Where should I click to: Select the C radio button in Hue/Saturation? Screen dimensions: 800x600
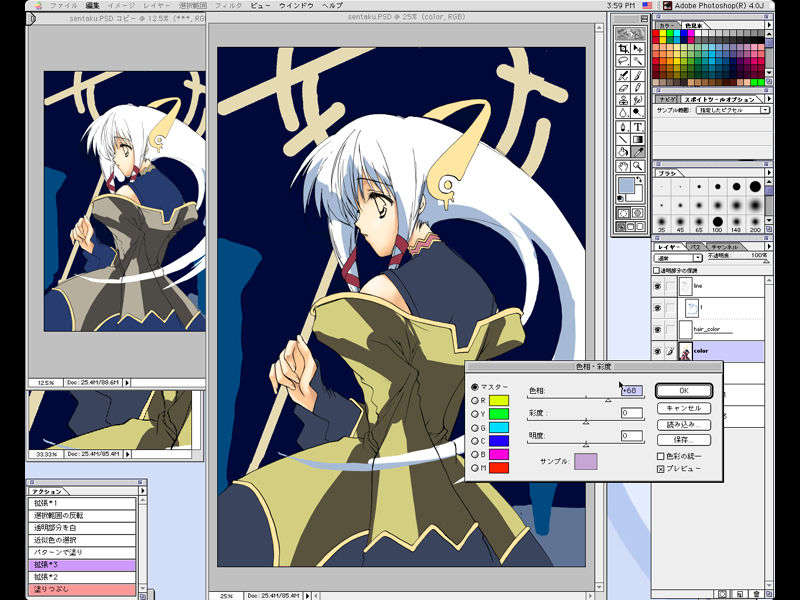475,441
